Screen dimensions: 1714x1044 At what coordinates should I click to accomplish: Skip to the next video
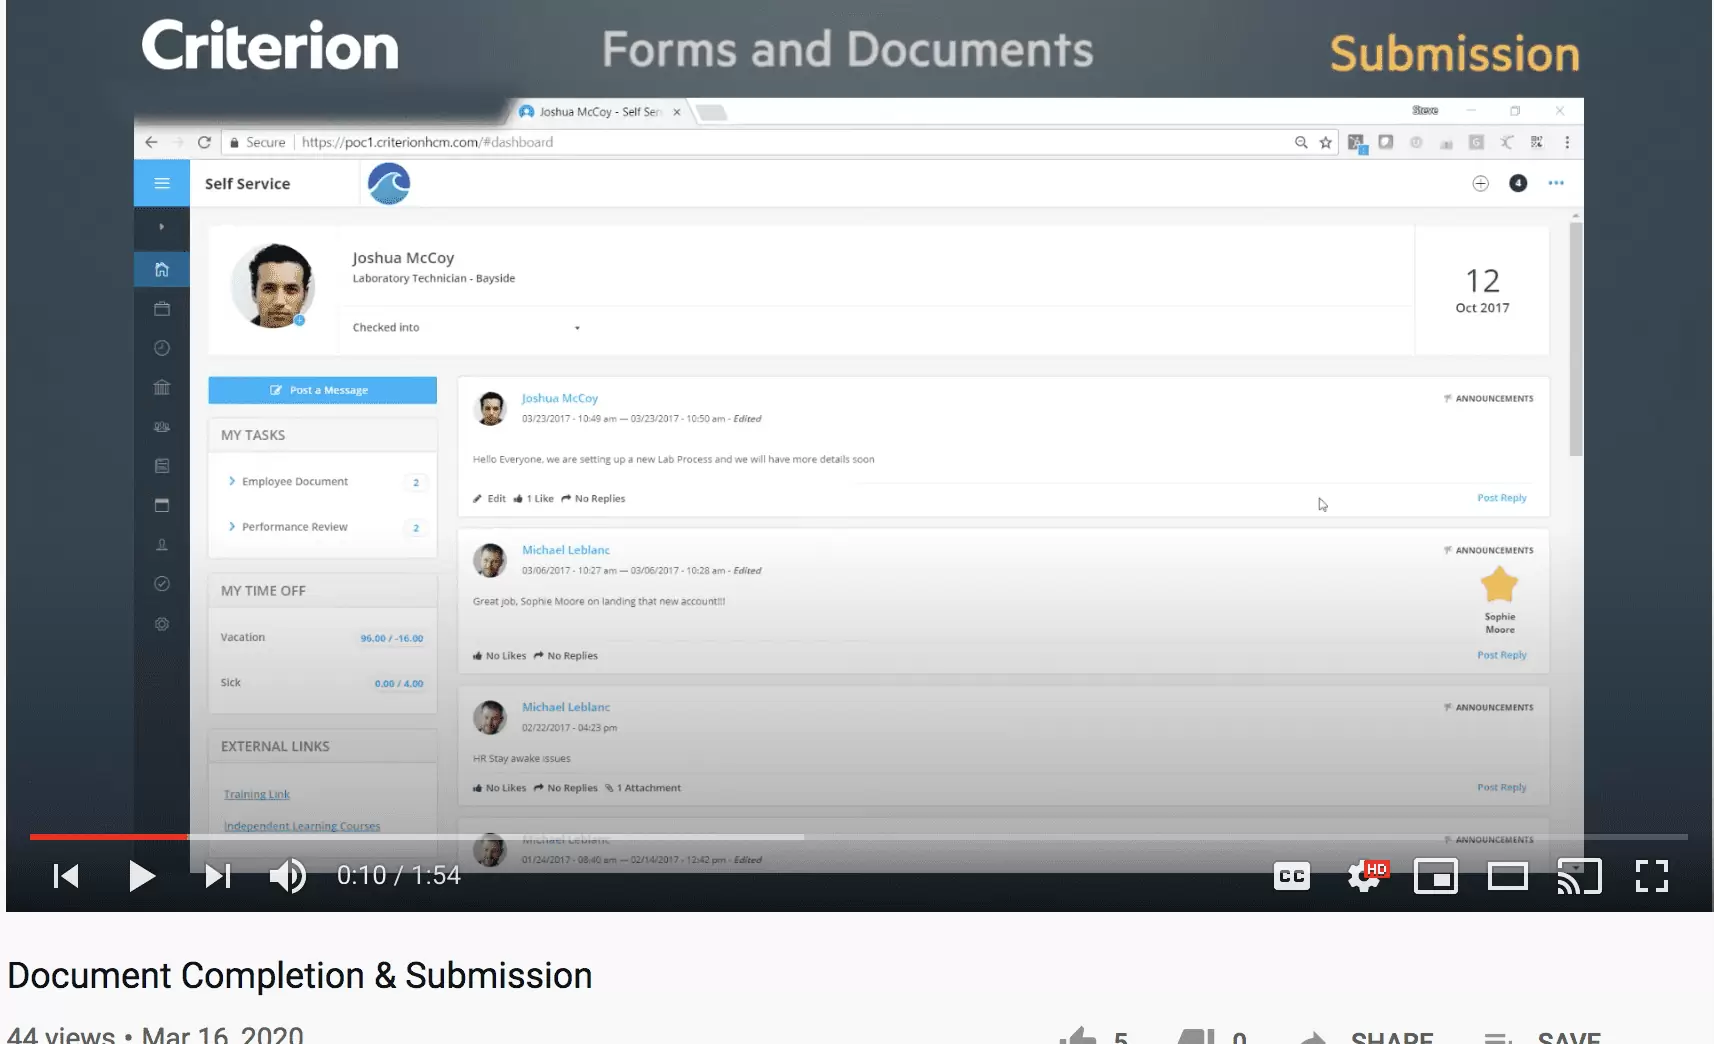click(217, 876)
